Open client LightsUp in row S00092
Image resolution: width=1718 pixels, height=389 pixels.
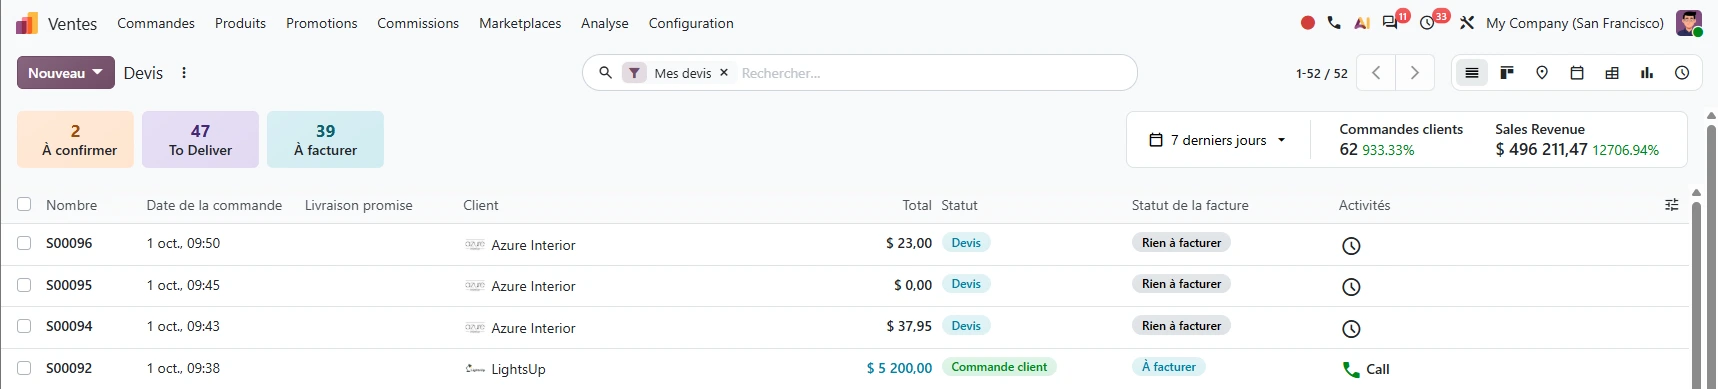(x=518, y=369)
